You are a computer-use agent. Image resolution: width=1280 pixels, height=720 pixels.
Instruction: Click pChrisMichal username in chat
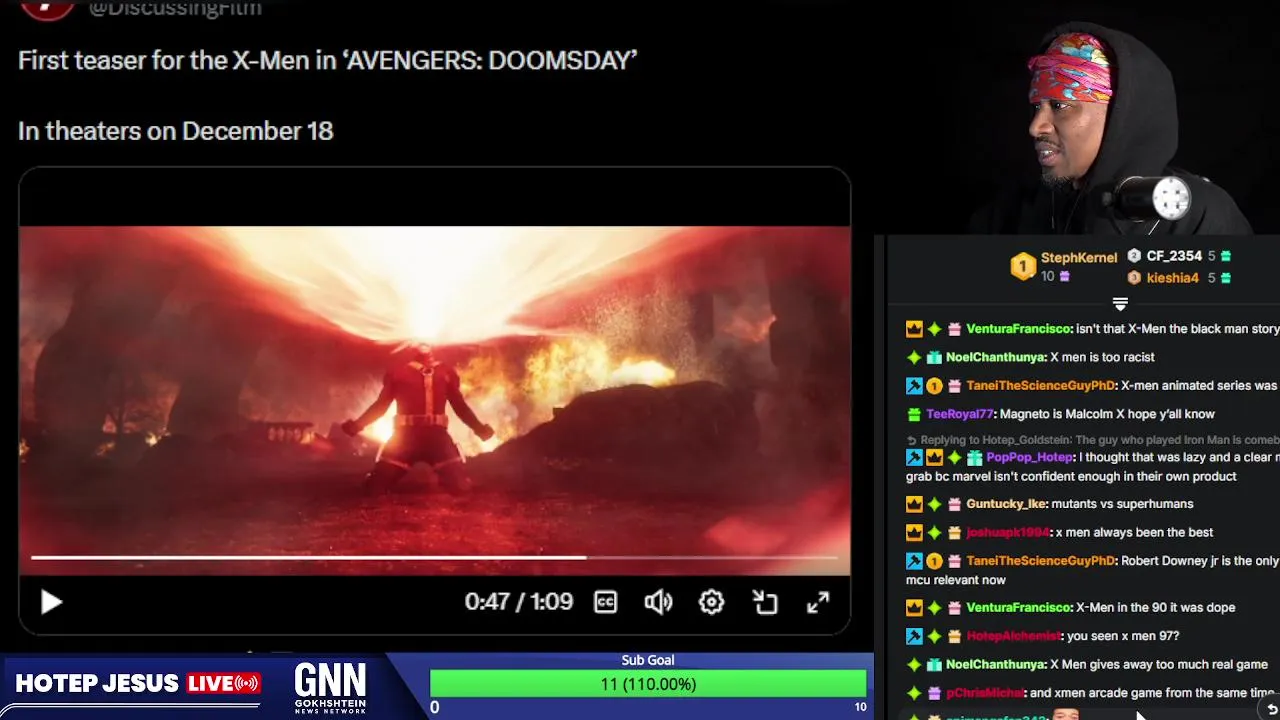click(x=984, y=693)
